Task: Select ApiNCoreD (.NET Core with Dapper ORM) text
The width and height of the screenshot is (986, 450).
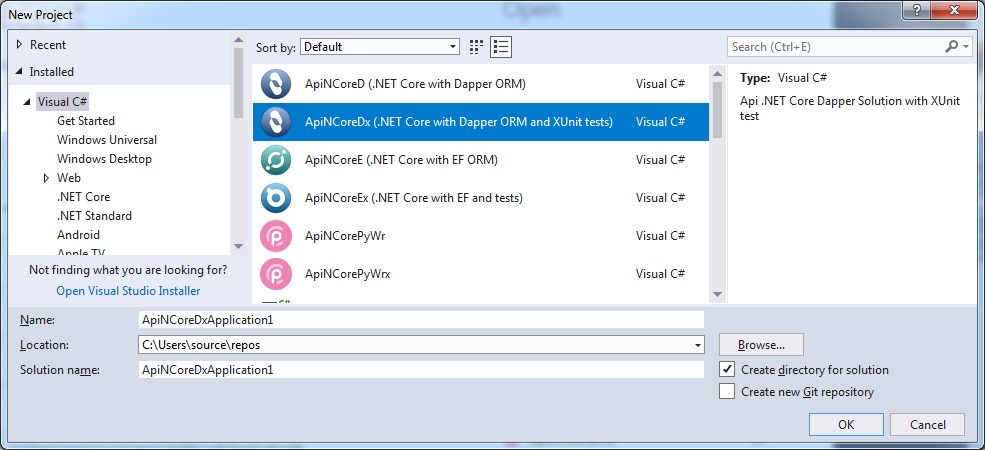Action: (415, 84)
